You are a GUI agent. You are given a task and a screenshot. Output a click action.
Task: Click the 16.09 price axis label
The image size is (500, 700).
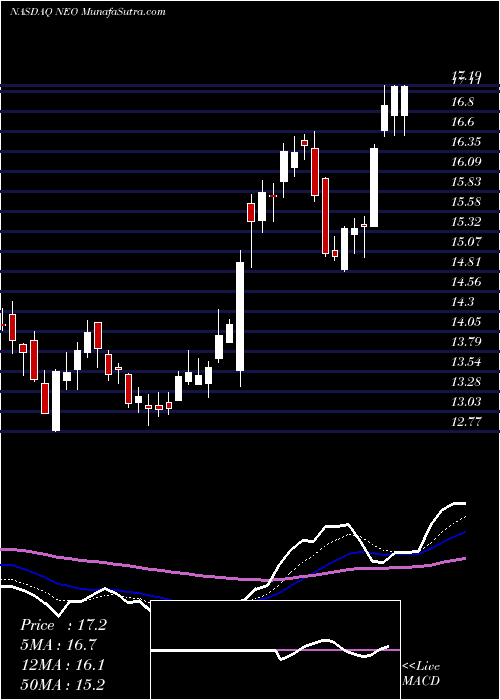(466, 162)
